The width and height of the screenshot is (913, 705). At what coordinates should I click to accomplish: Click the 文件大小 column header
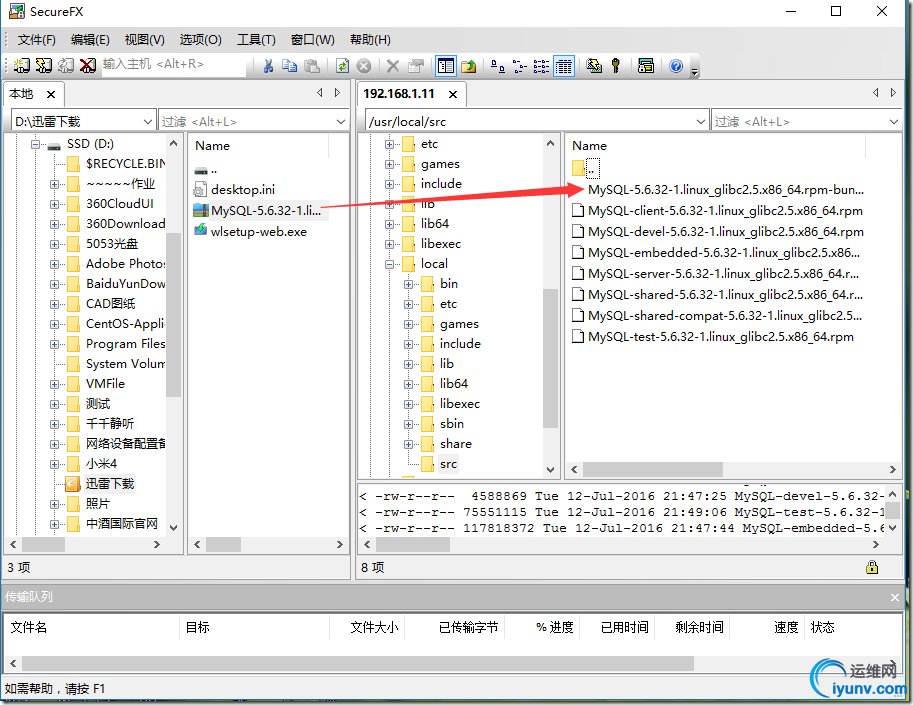click(374, 627)
